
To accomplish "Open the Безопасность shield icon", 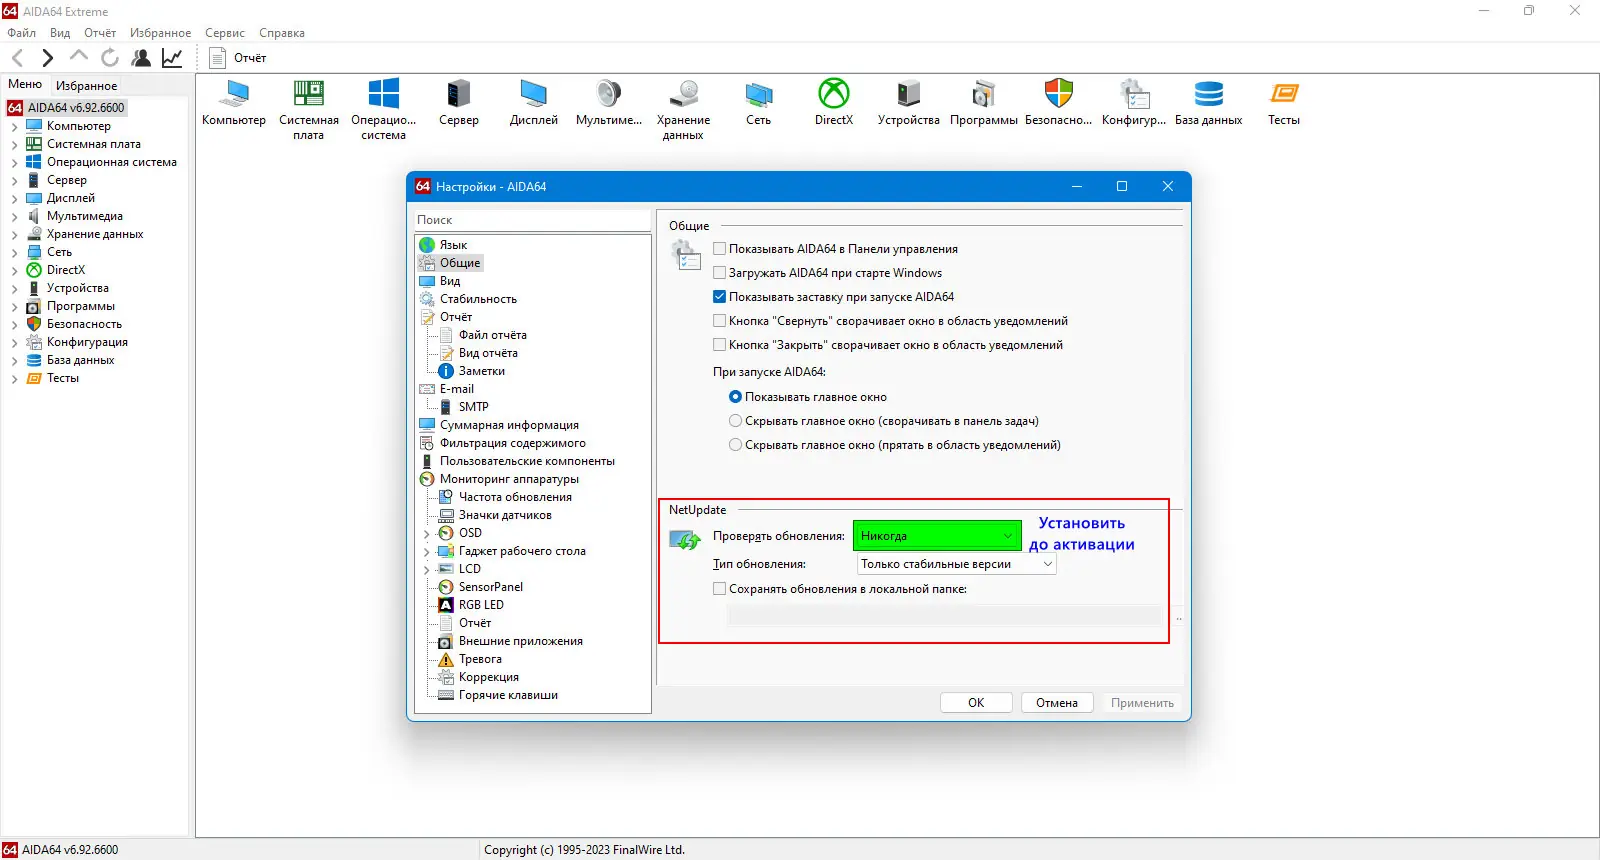I will point(1059,94).
